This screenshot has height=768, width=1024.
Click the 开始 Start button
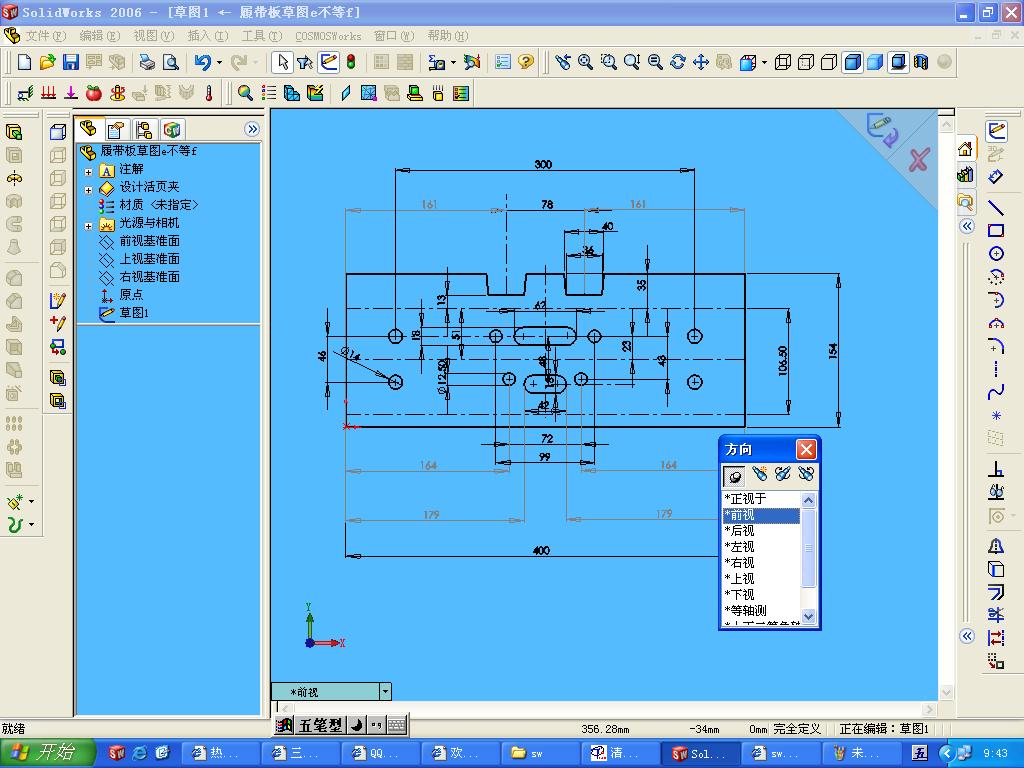click(46, 753)
